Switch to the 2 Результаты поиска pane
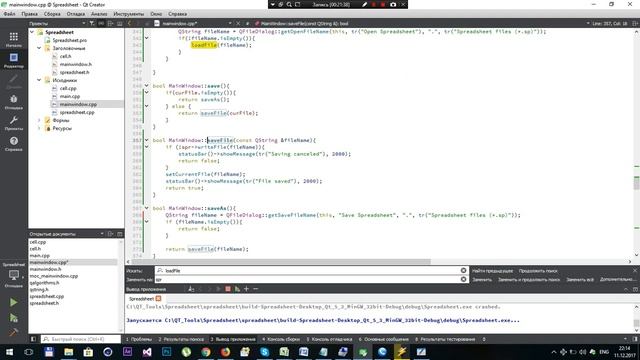 [x=181, y=339]
